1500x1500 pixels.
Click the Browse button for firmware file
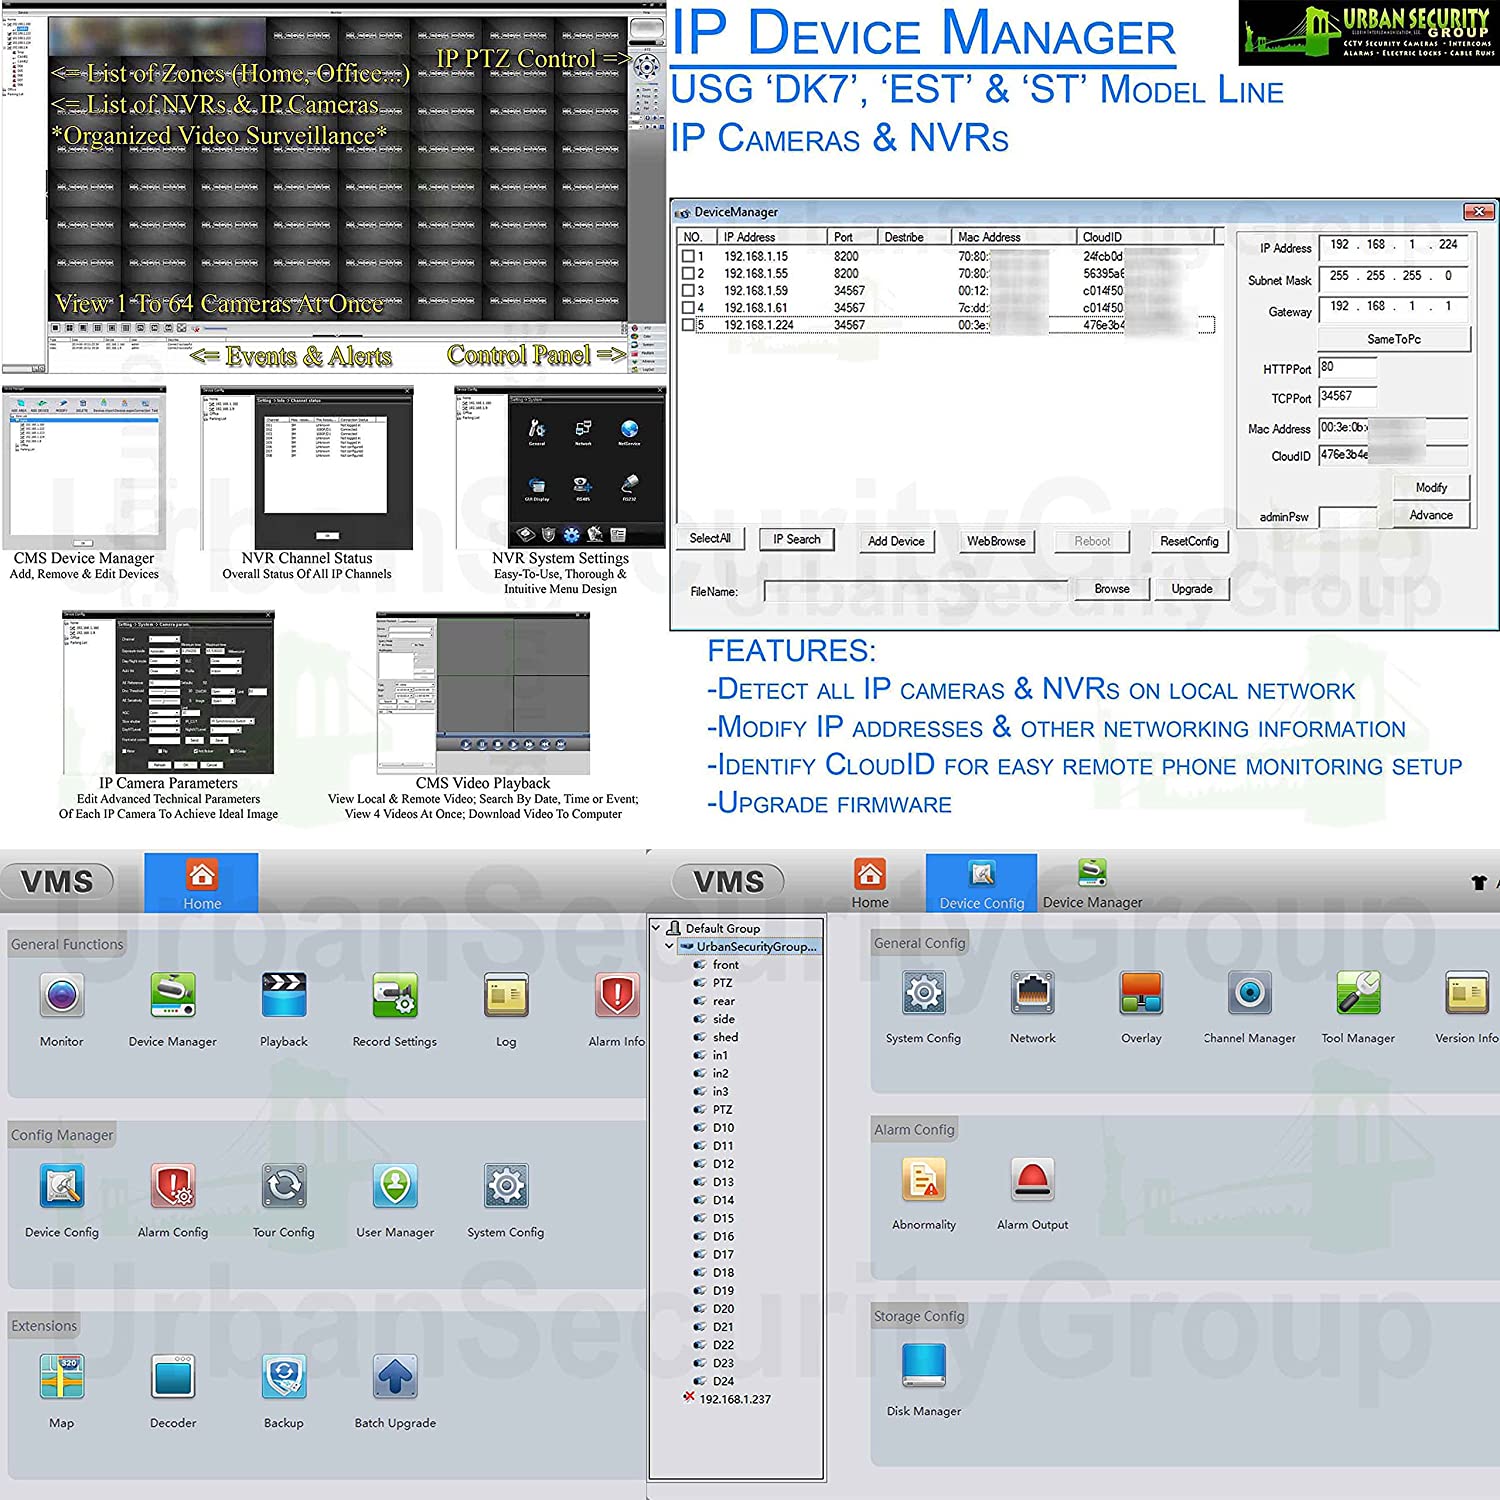point(1112,589)
